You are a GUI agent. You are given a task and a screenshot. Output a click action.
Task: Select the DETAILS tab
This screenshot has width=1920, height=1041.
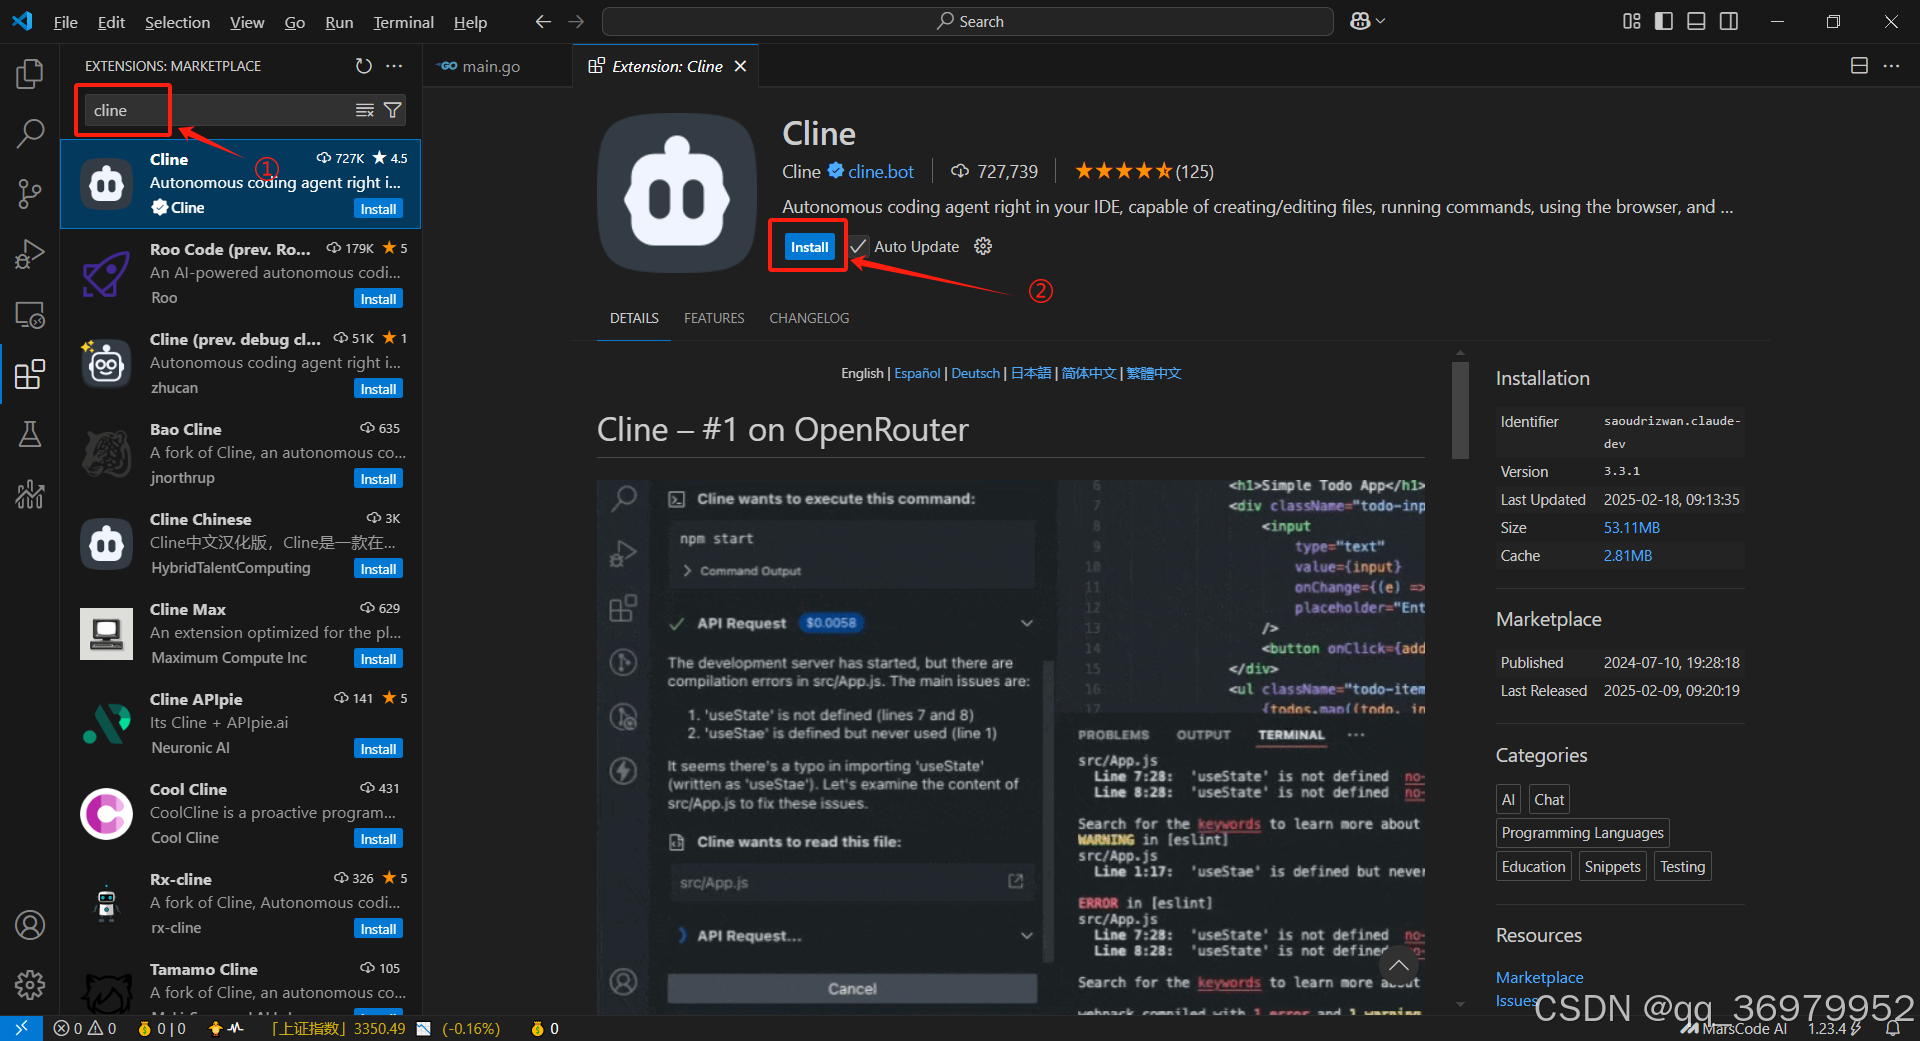tap(634, 318)
